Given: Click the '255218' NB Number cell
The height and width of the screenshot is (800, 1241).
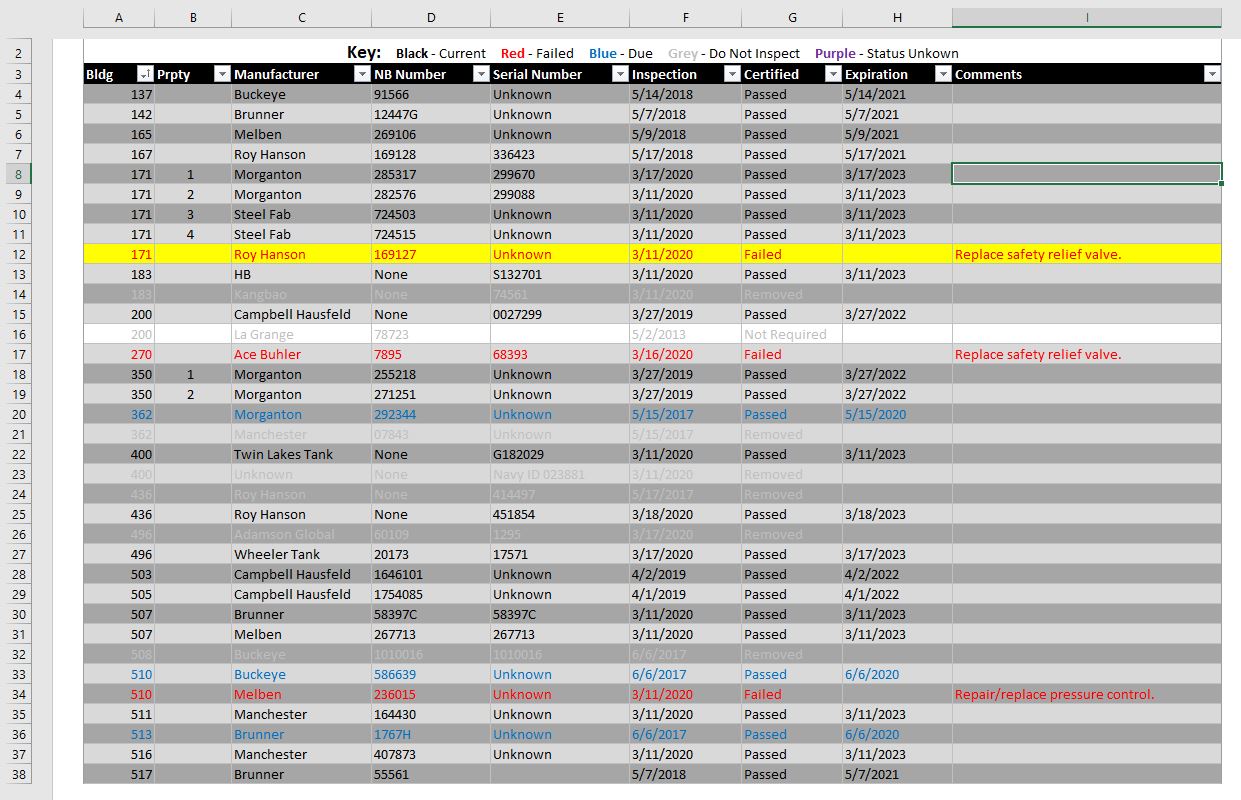Looking at the screenshot, I should (431, 374).
